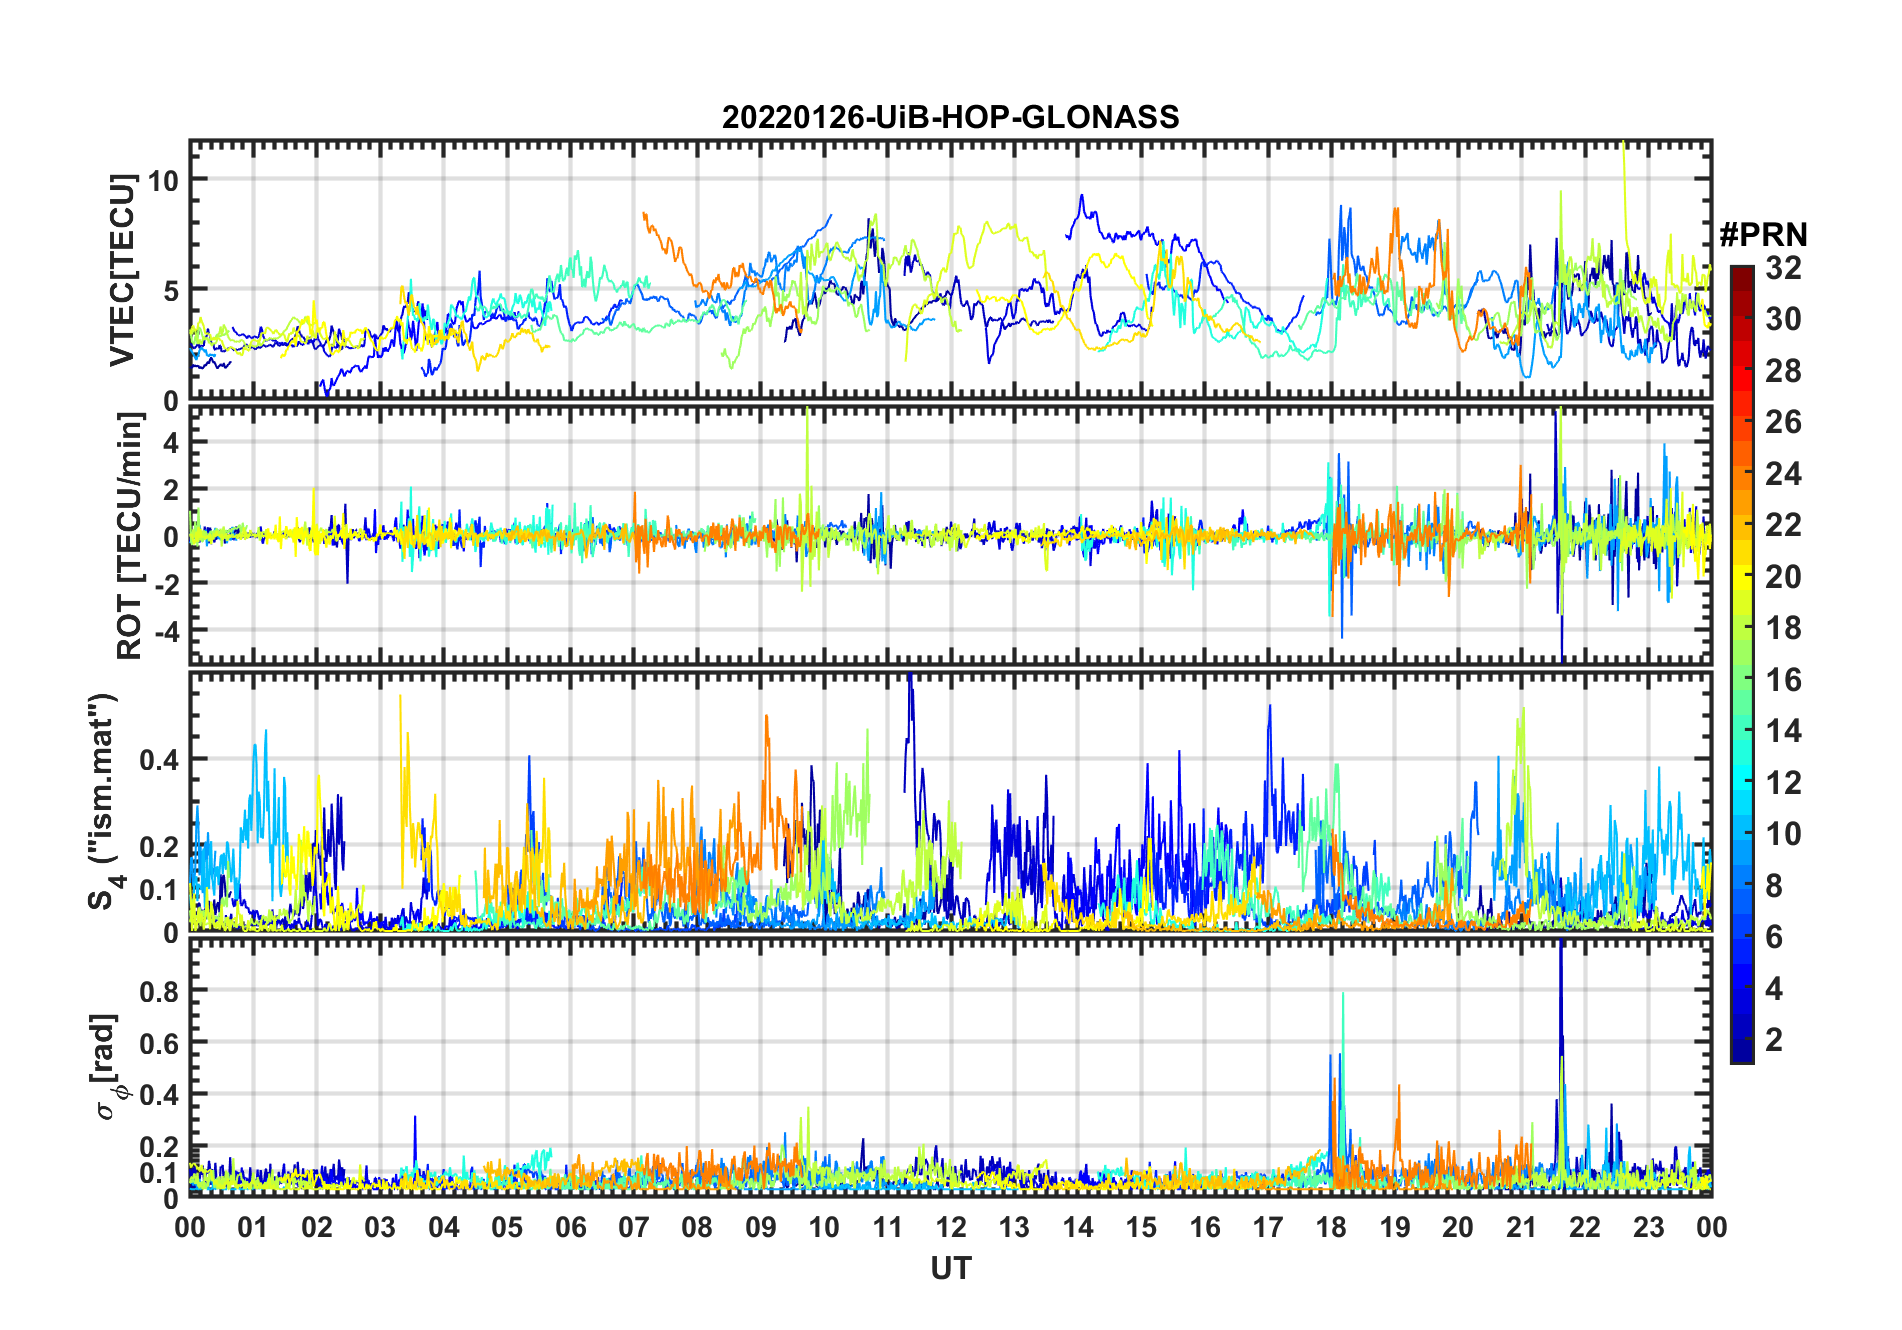Click x-axis tick label 06
This screenshot has width=1902, height=1330.
tap(570, 1227)
